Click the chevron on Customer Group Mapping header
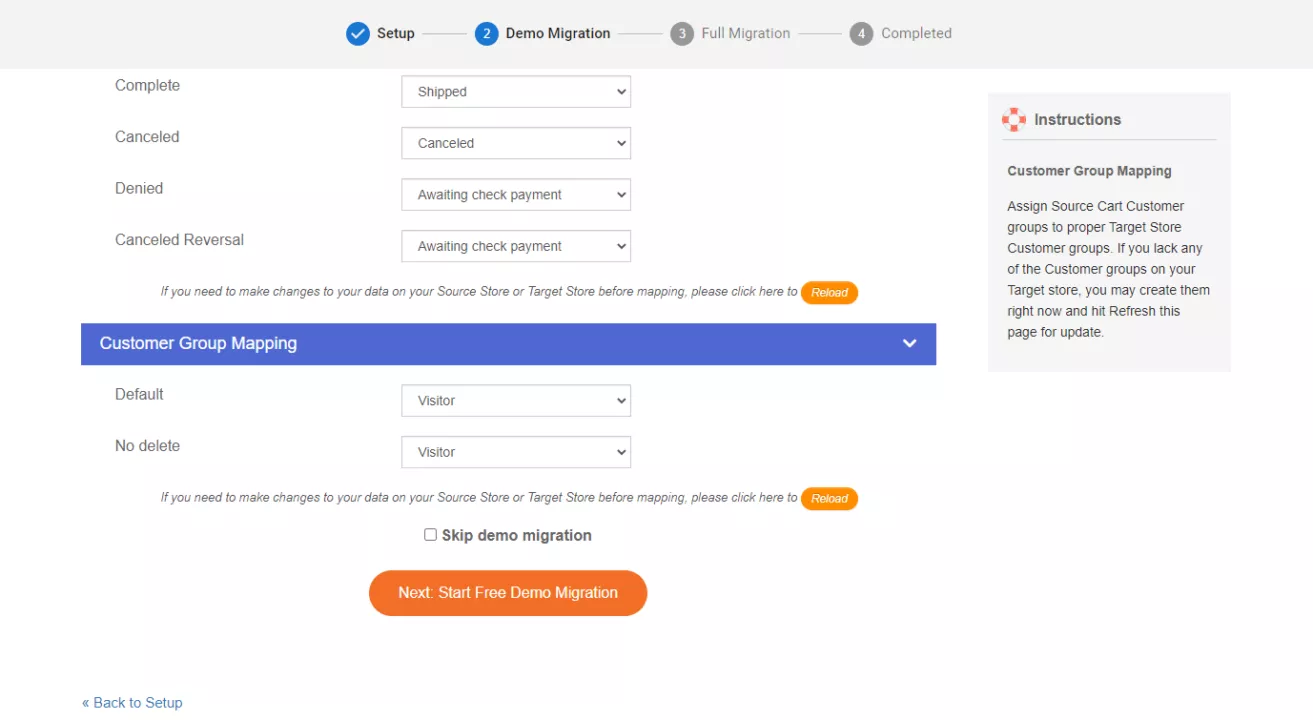 pos(909,343)
